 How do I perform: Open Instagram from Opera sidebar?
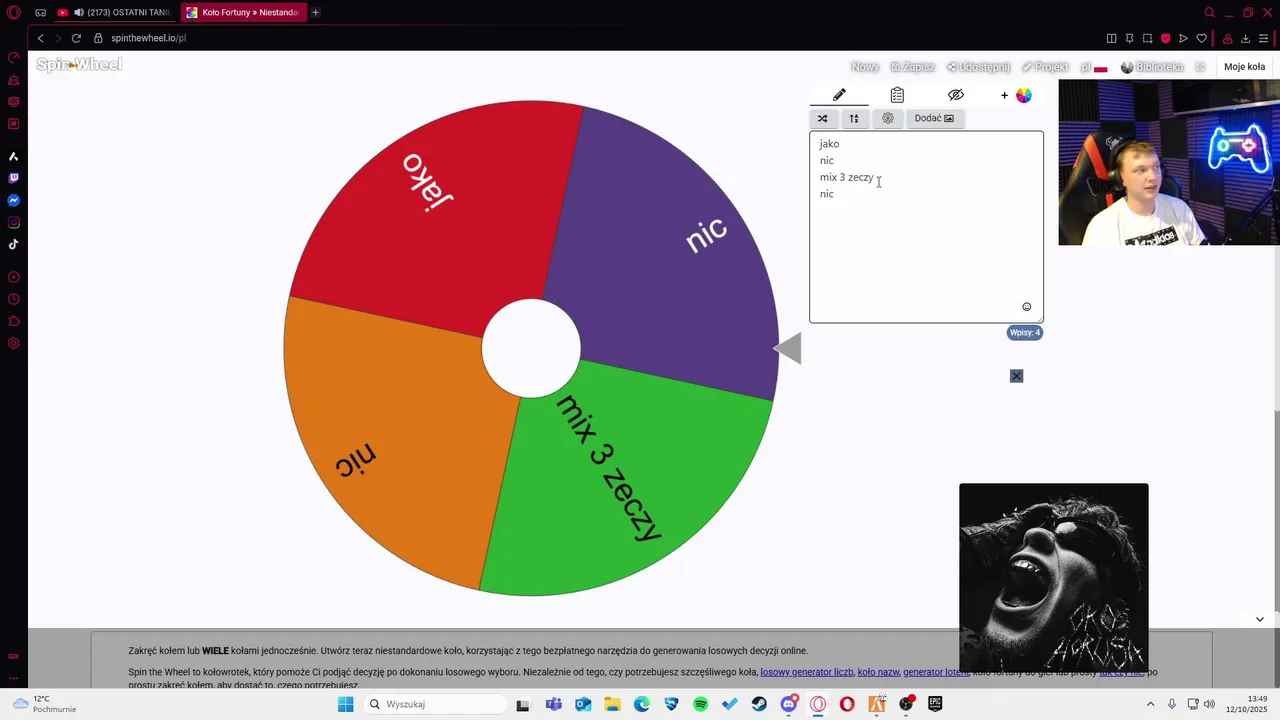14,222
